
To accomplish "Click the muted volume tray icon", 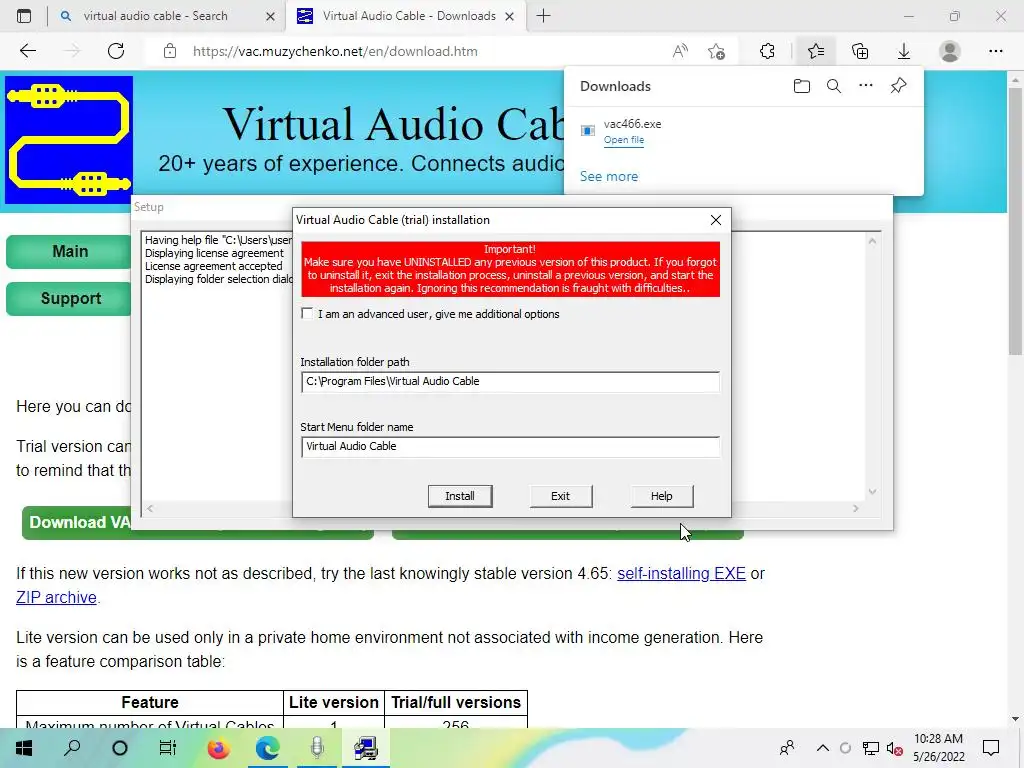I will (x=894, y=748).
